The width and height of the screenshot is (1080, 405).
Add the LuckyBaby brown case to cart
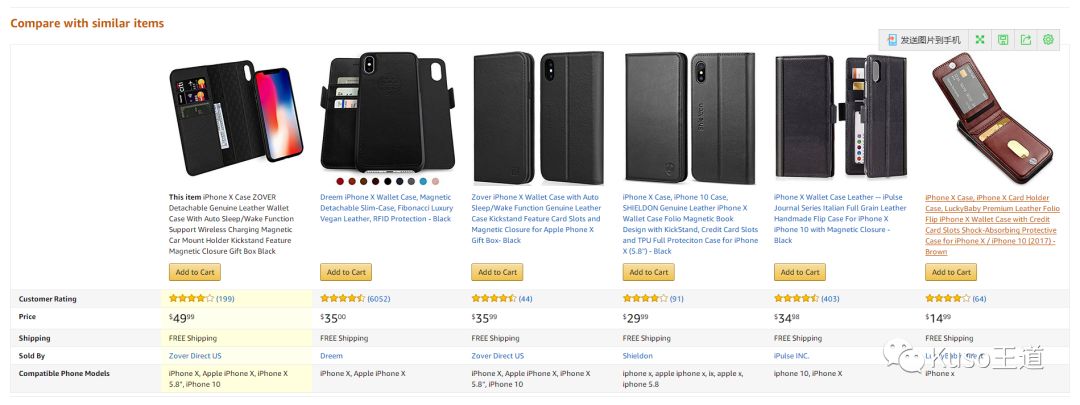click(x=951, y=272)
